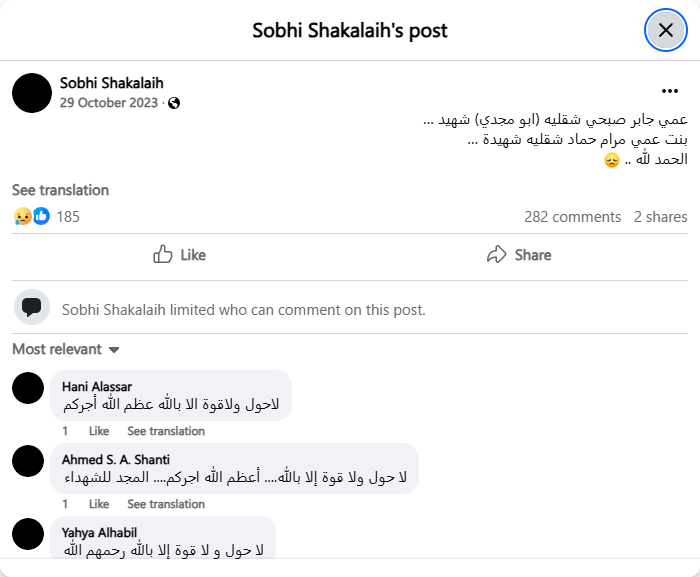Viewport: 700px width, 577px height.
Task: Click the sad reaction emoji icon
Action: [x=22, y=216]
